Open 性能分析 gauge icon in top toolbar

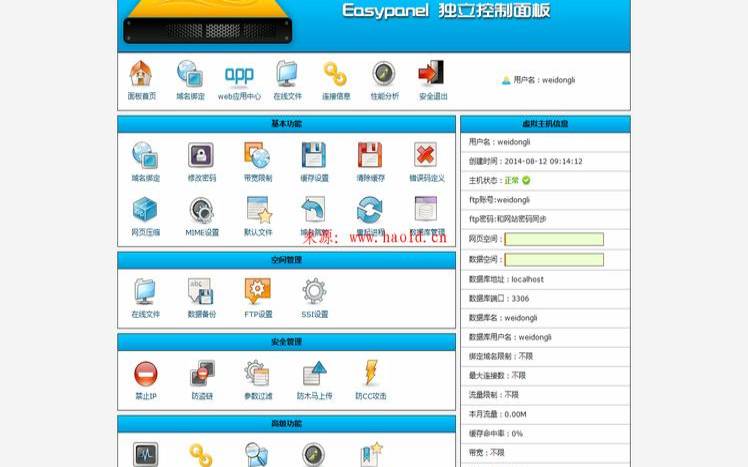[384, 74]
